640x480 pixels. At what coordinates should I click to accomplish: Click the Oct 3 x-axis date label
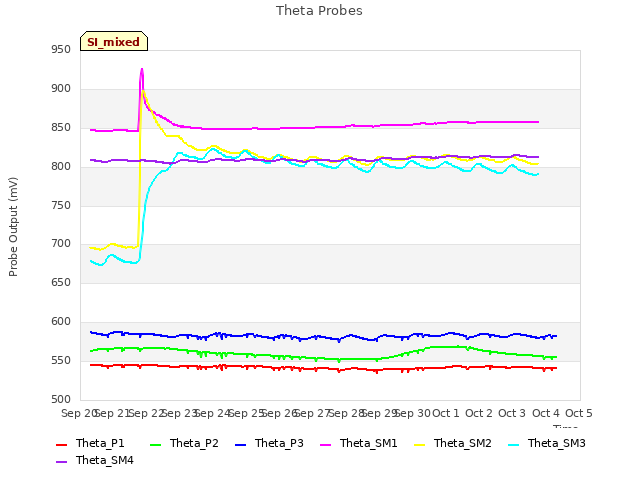(x=512, y=413)
